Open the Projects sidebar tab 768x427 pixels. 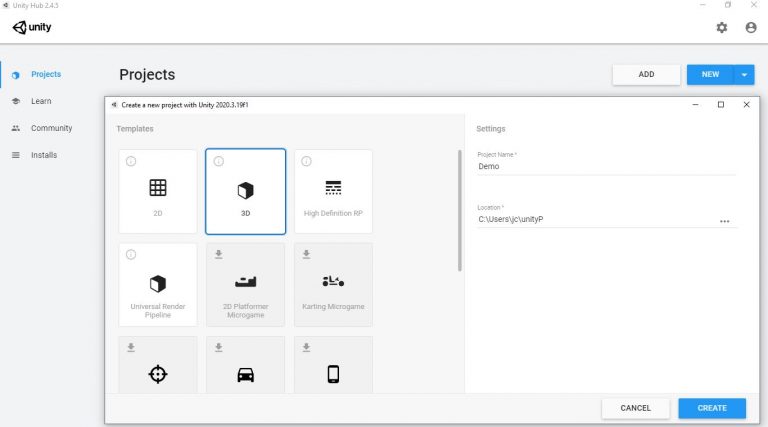click(45, 74)
